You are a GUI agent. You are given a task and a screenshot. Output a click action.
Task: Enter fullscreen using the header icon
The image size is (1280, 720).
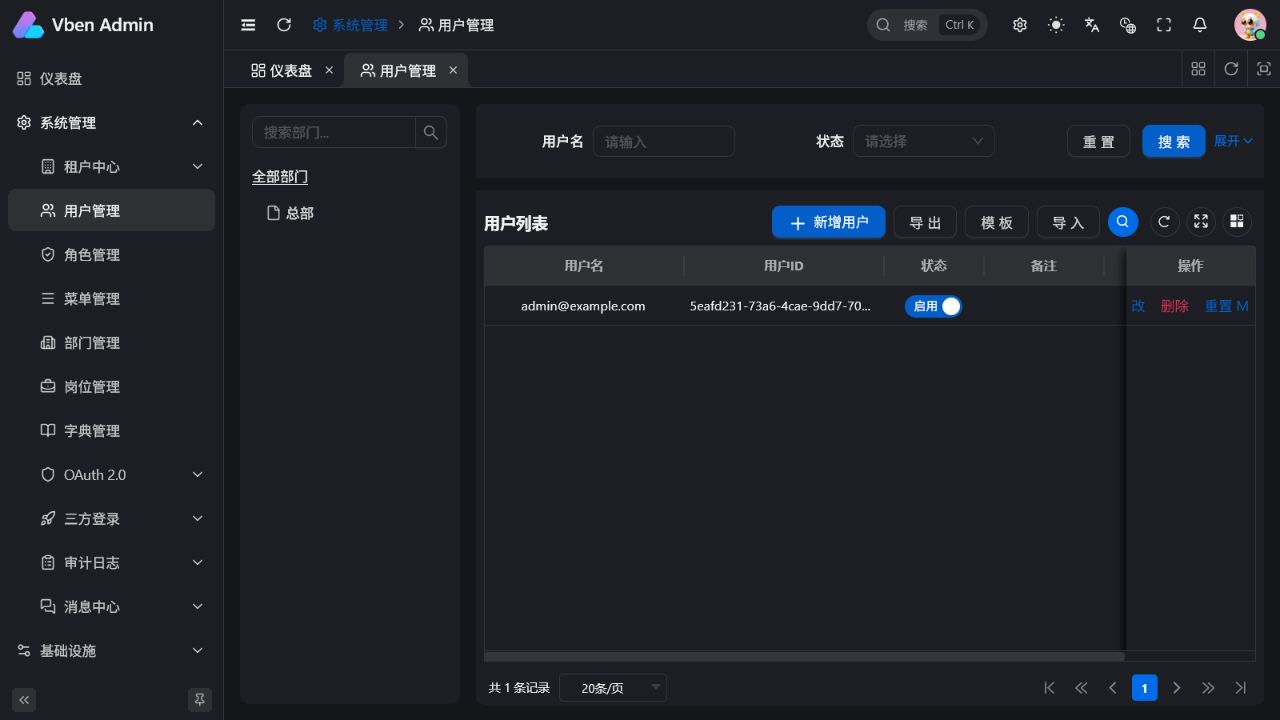tap(1164, 25)
